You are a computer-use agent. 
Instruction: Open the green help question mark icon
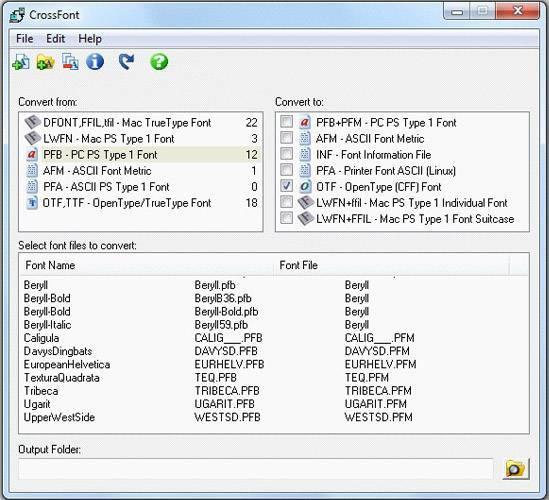click(159, 62)
